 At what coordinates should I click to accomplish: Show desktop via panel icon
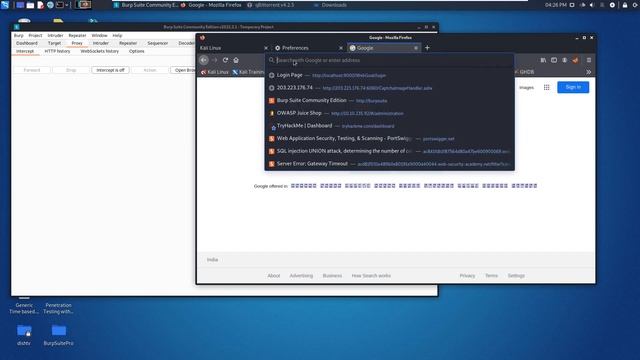pyautogui.click(x=20, y=5)
